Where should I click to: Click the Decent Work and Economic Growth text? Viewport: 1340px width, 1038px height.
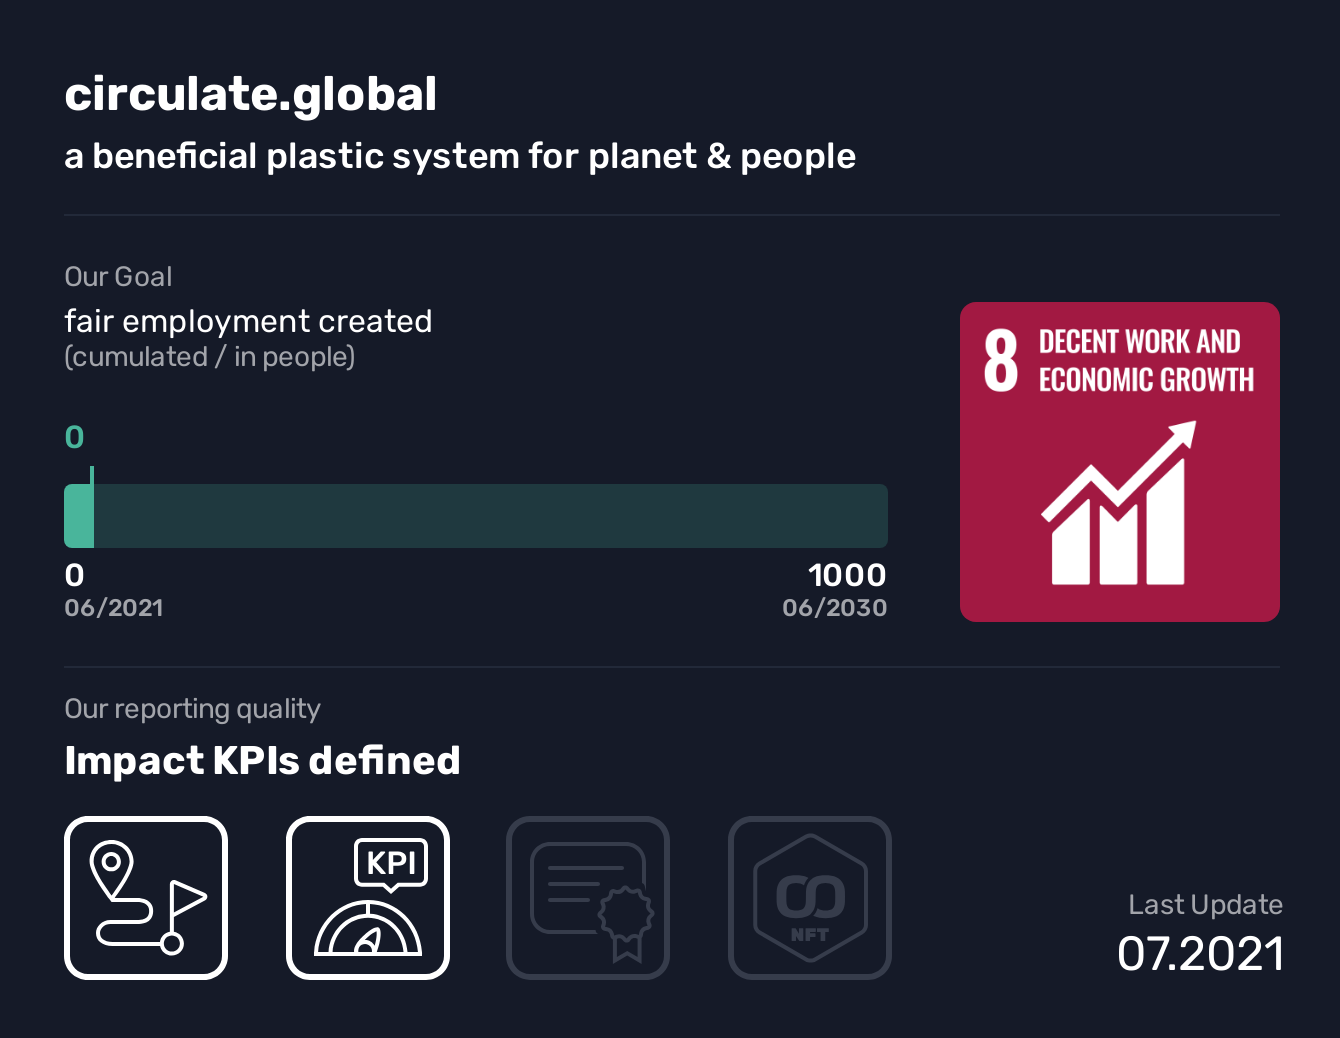click(1145, 361)
